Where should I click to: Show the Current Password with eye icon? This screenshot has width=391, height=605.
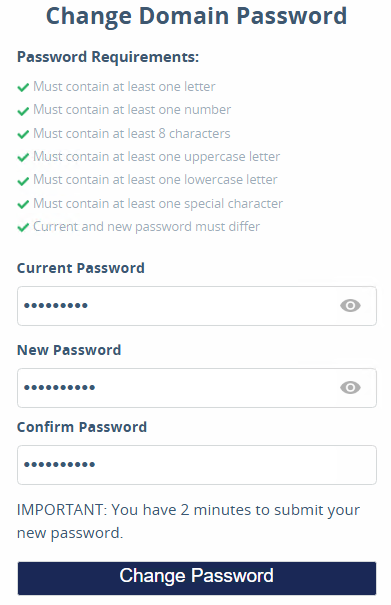point(350,306)
